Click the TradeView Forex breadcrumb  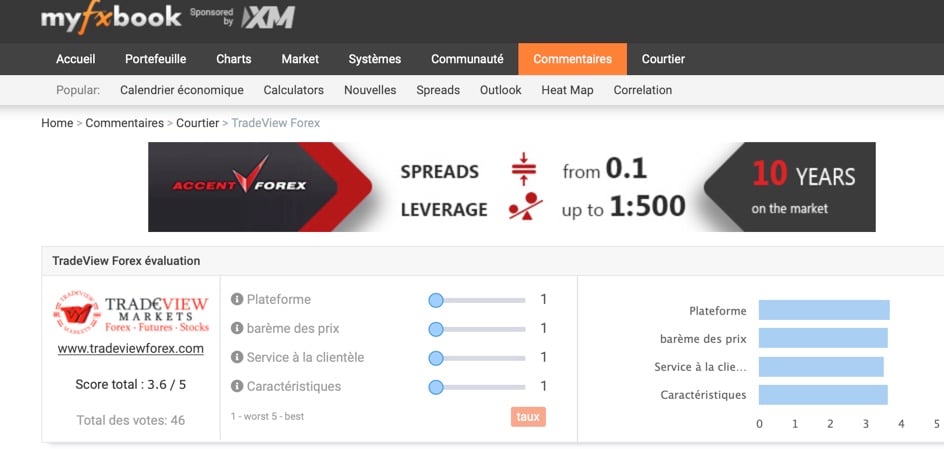click(276, 123)
